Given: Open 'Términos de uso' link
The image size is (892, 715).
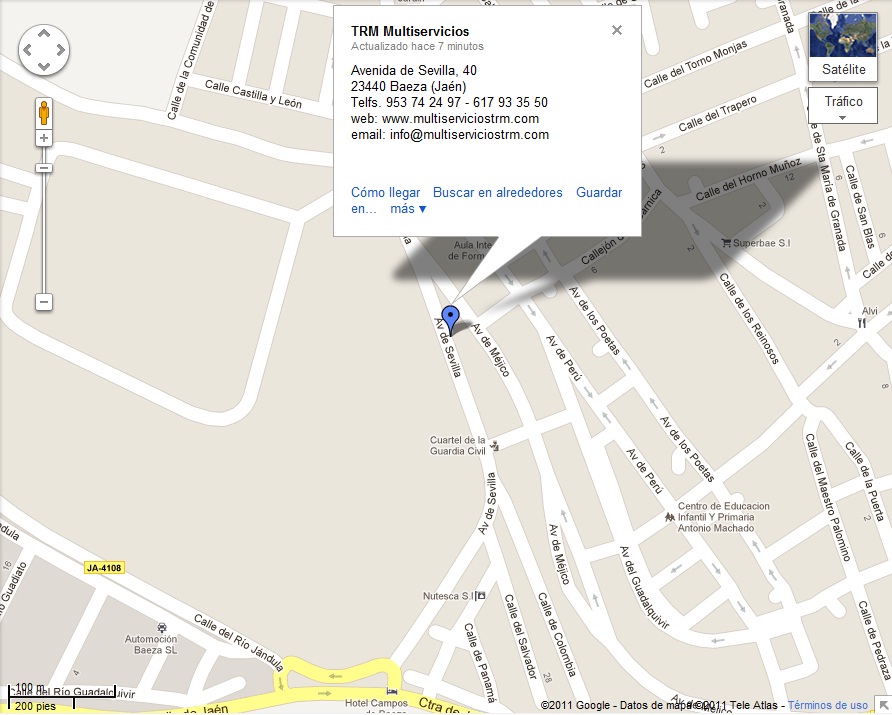Looking at the screenshot, I should click(x=828, y=705).
